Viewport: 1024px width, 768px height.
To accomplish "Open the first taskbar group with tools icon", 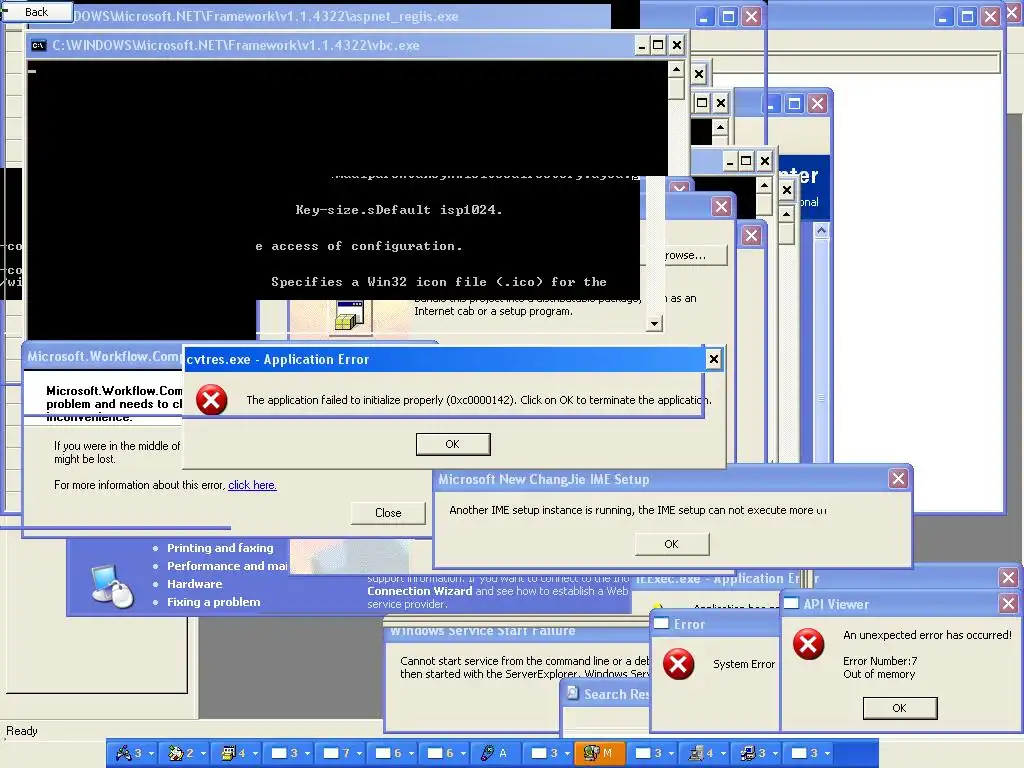I will click(x=131, y=753).
